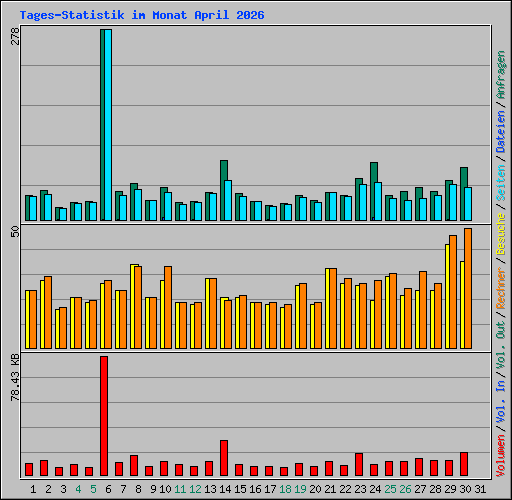Screen dimensions: 512x500
Task: Click the day '6' axis label
Action: point(108,489)
